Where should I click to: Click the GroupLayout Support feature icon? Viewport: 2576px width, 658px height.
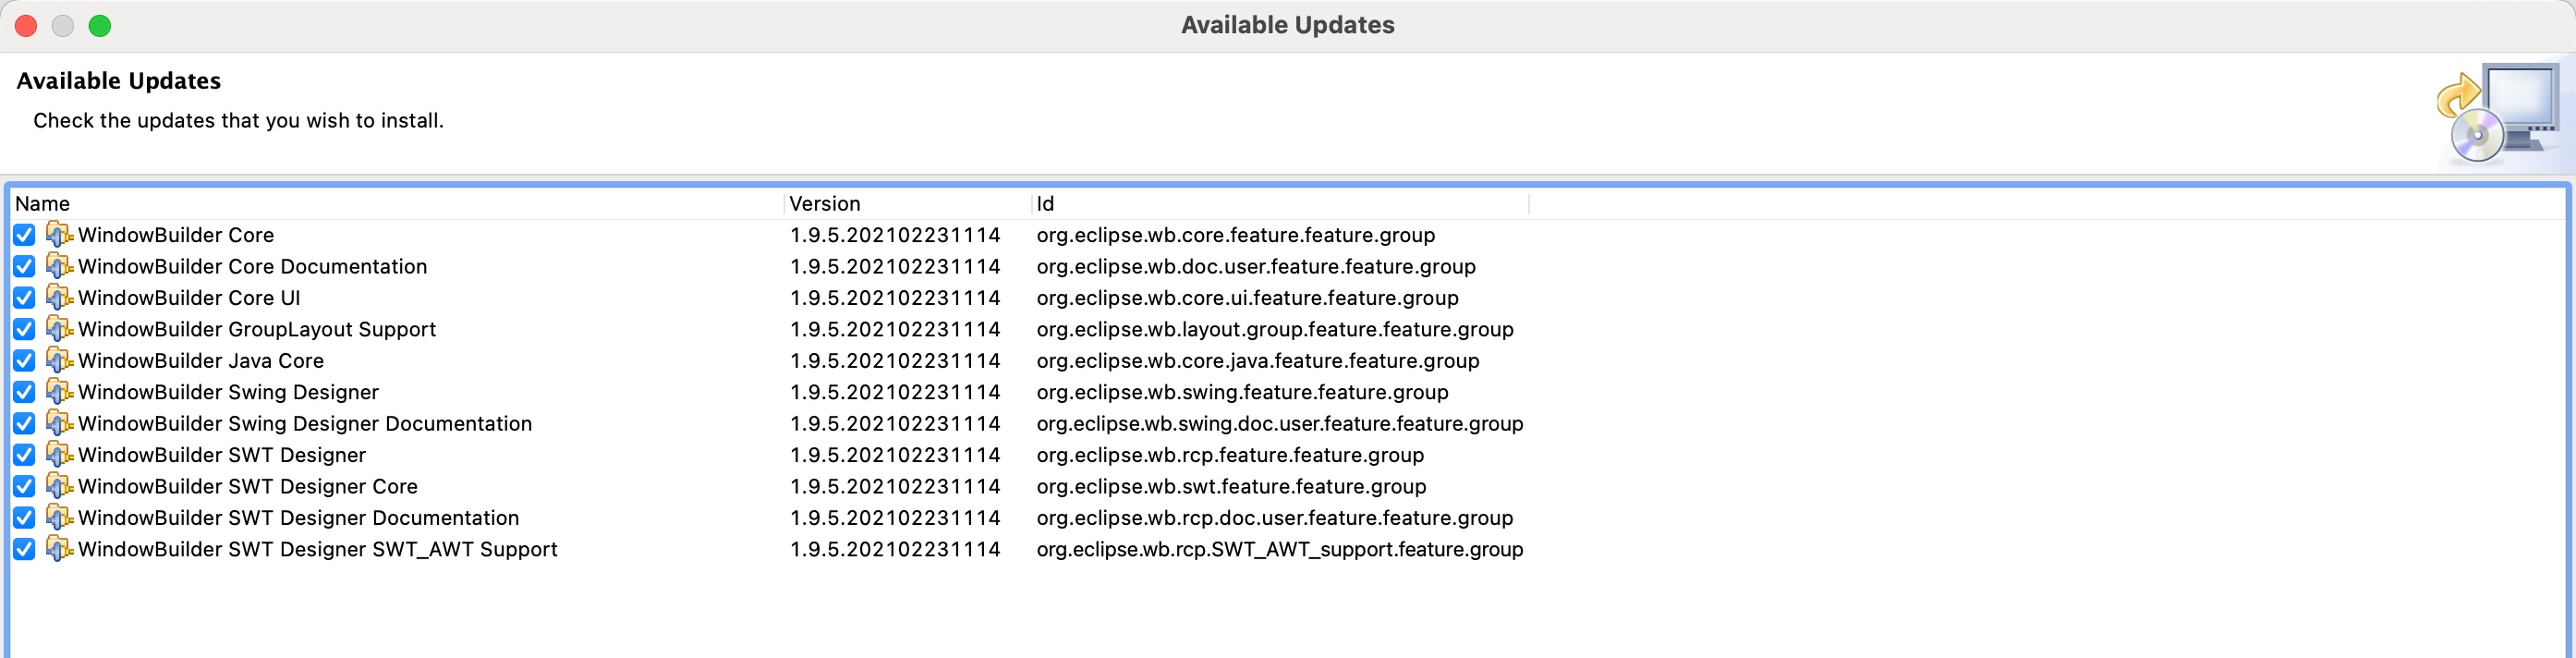59,329
